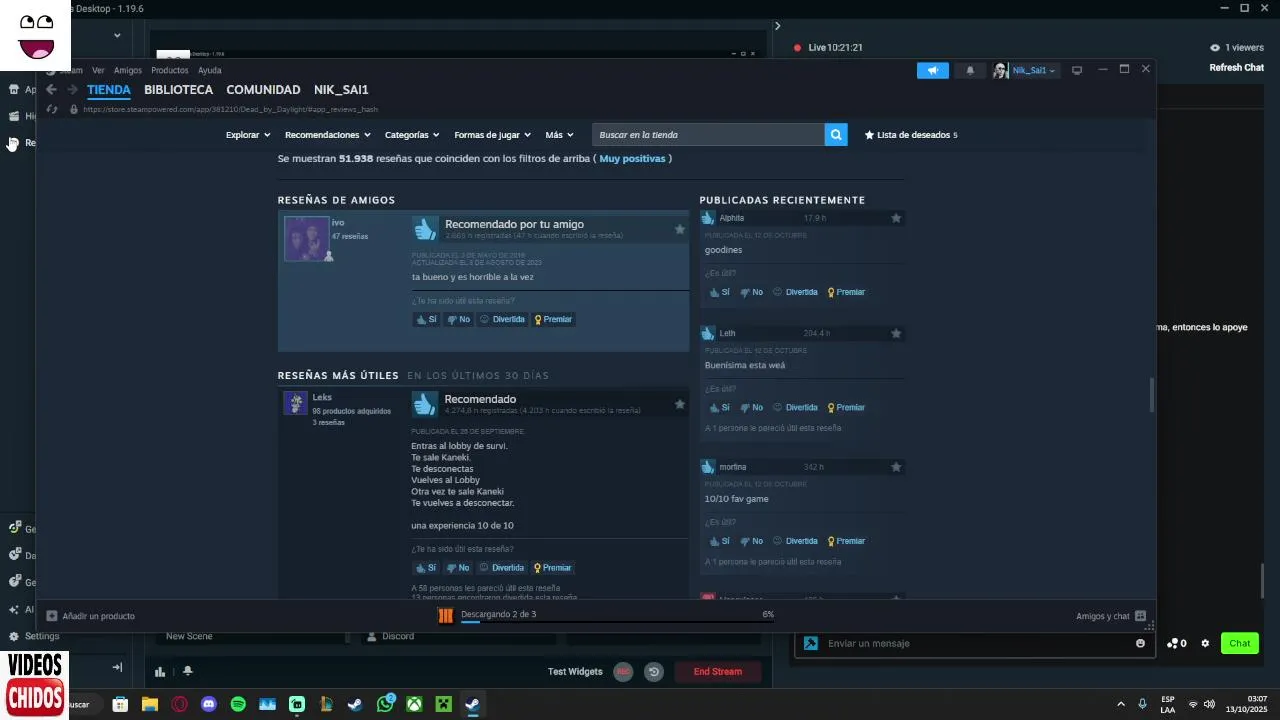Open the COMUNIDAD tab
This screenshot has height=720, width=1280.
[x=263, y=89]
